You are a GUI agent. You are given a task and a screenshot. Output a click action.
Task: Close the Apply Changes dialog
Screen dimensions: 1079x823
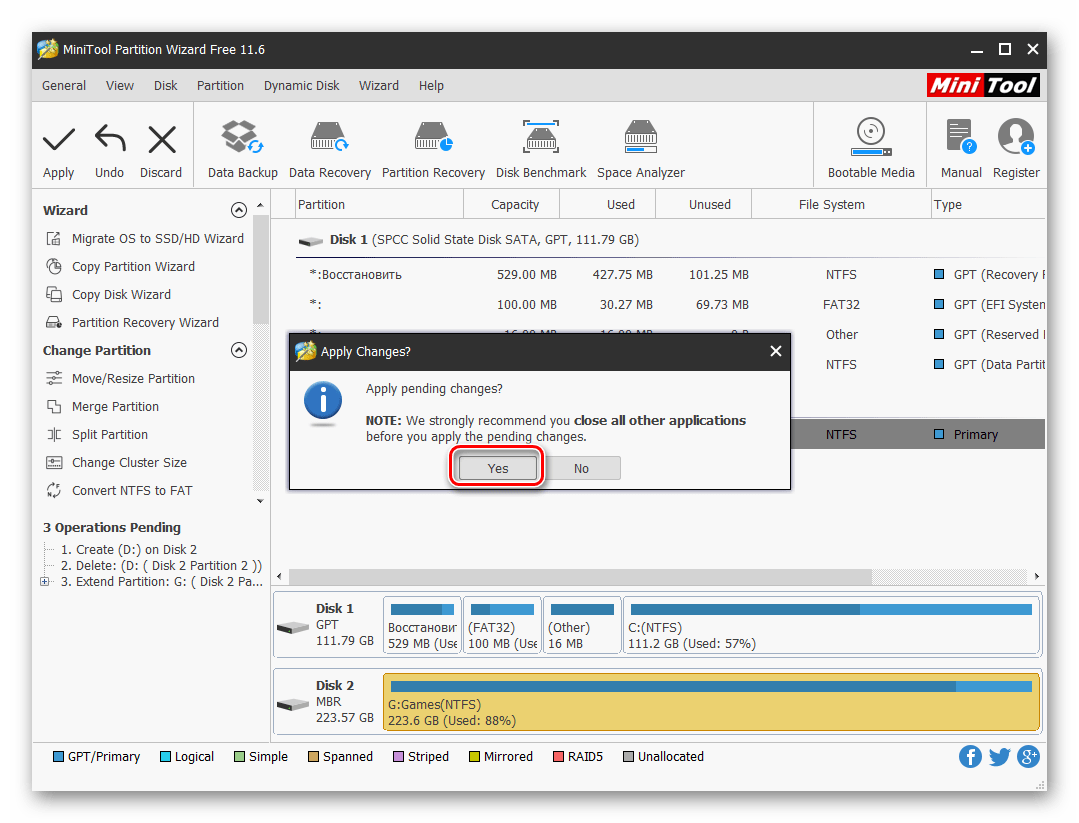[775, 351]
